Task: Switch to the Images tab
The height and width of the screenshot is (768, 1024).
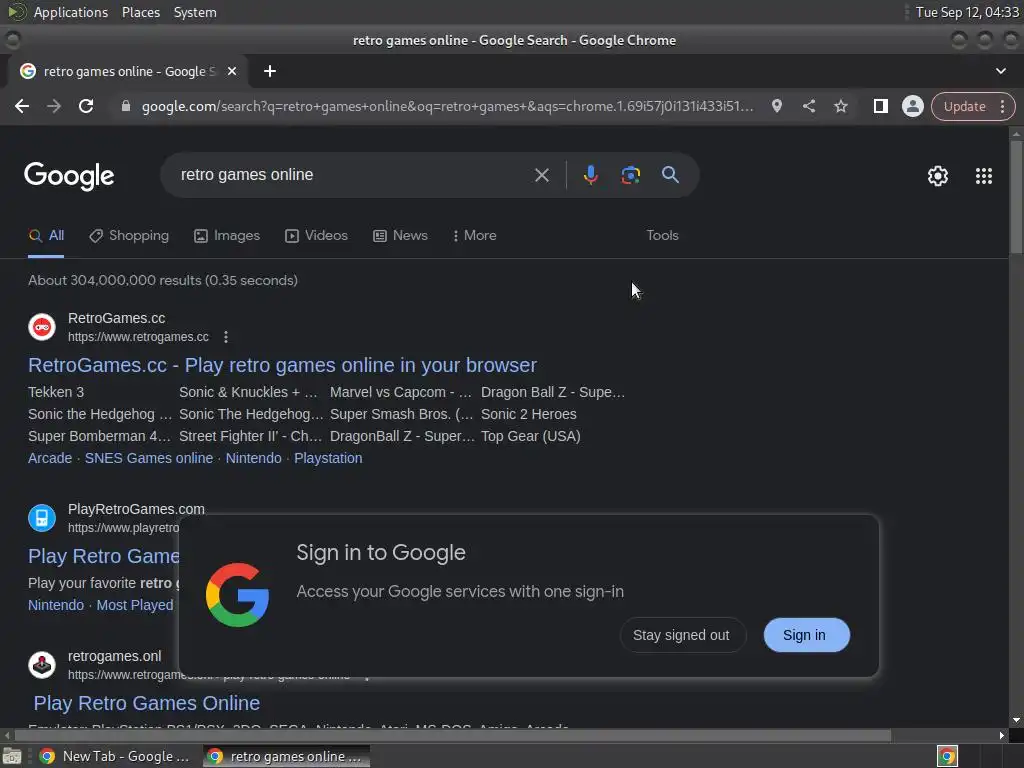Action: click(x=227, y=236)
